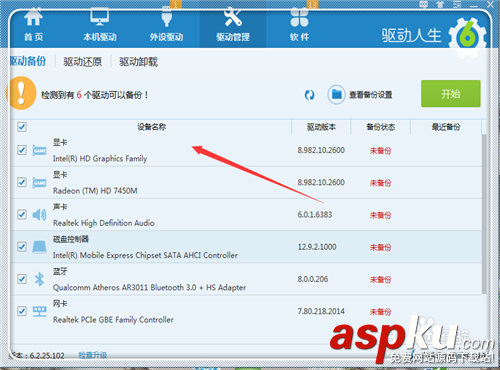Screen dimensions: 500x370
Task: Click the disk controller icon
Action: (39, 247)
